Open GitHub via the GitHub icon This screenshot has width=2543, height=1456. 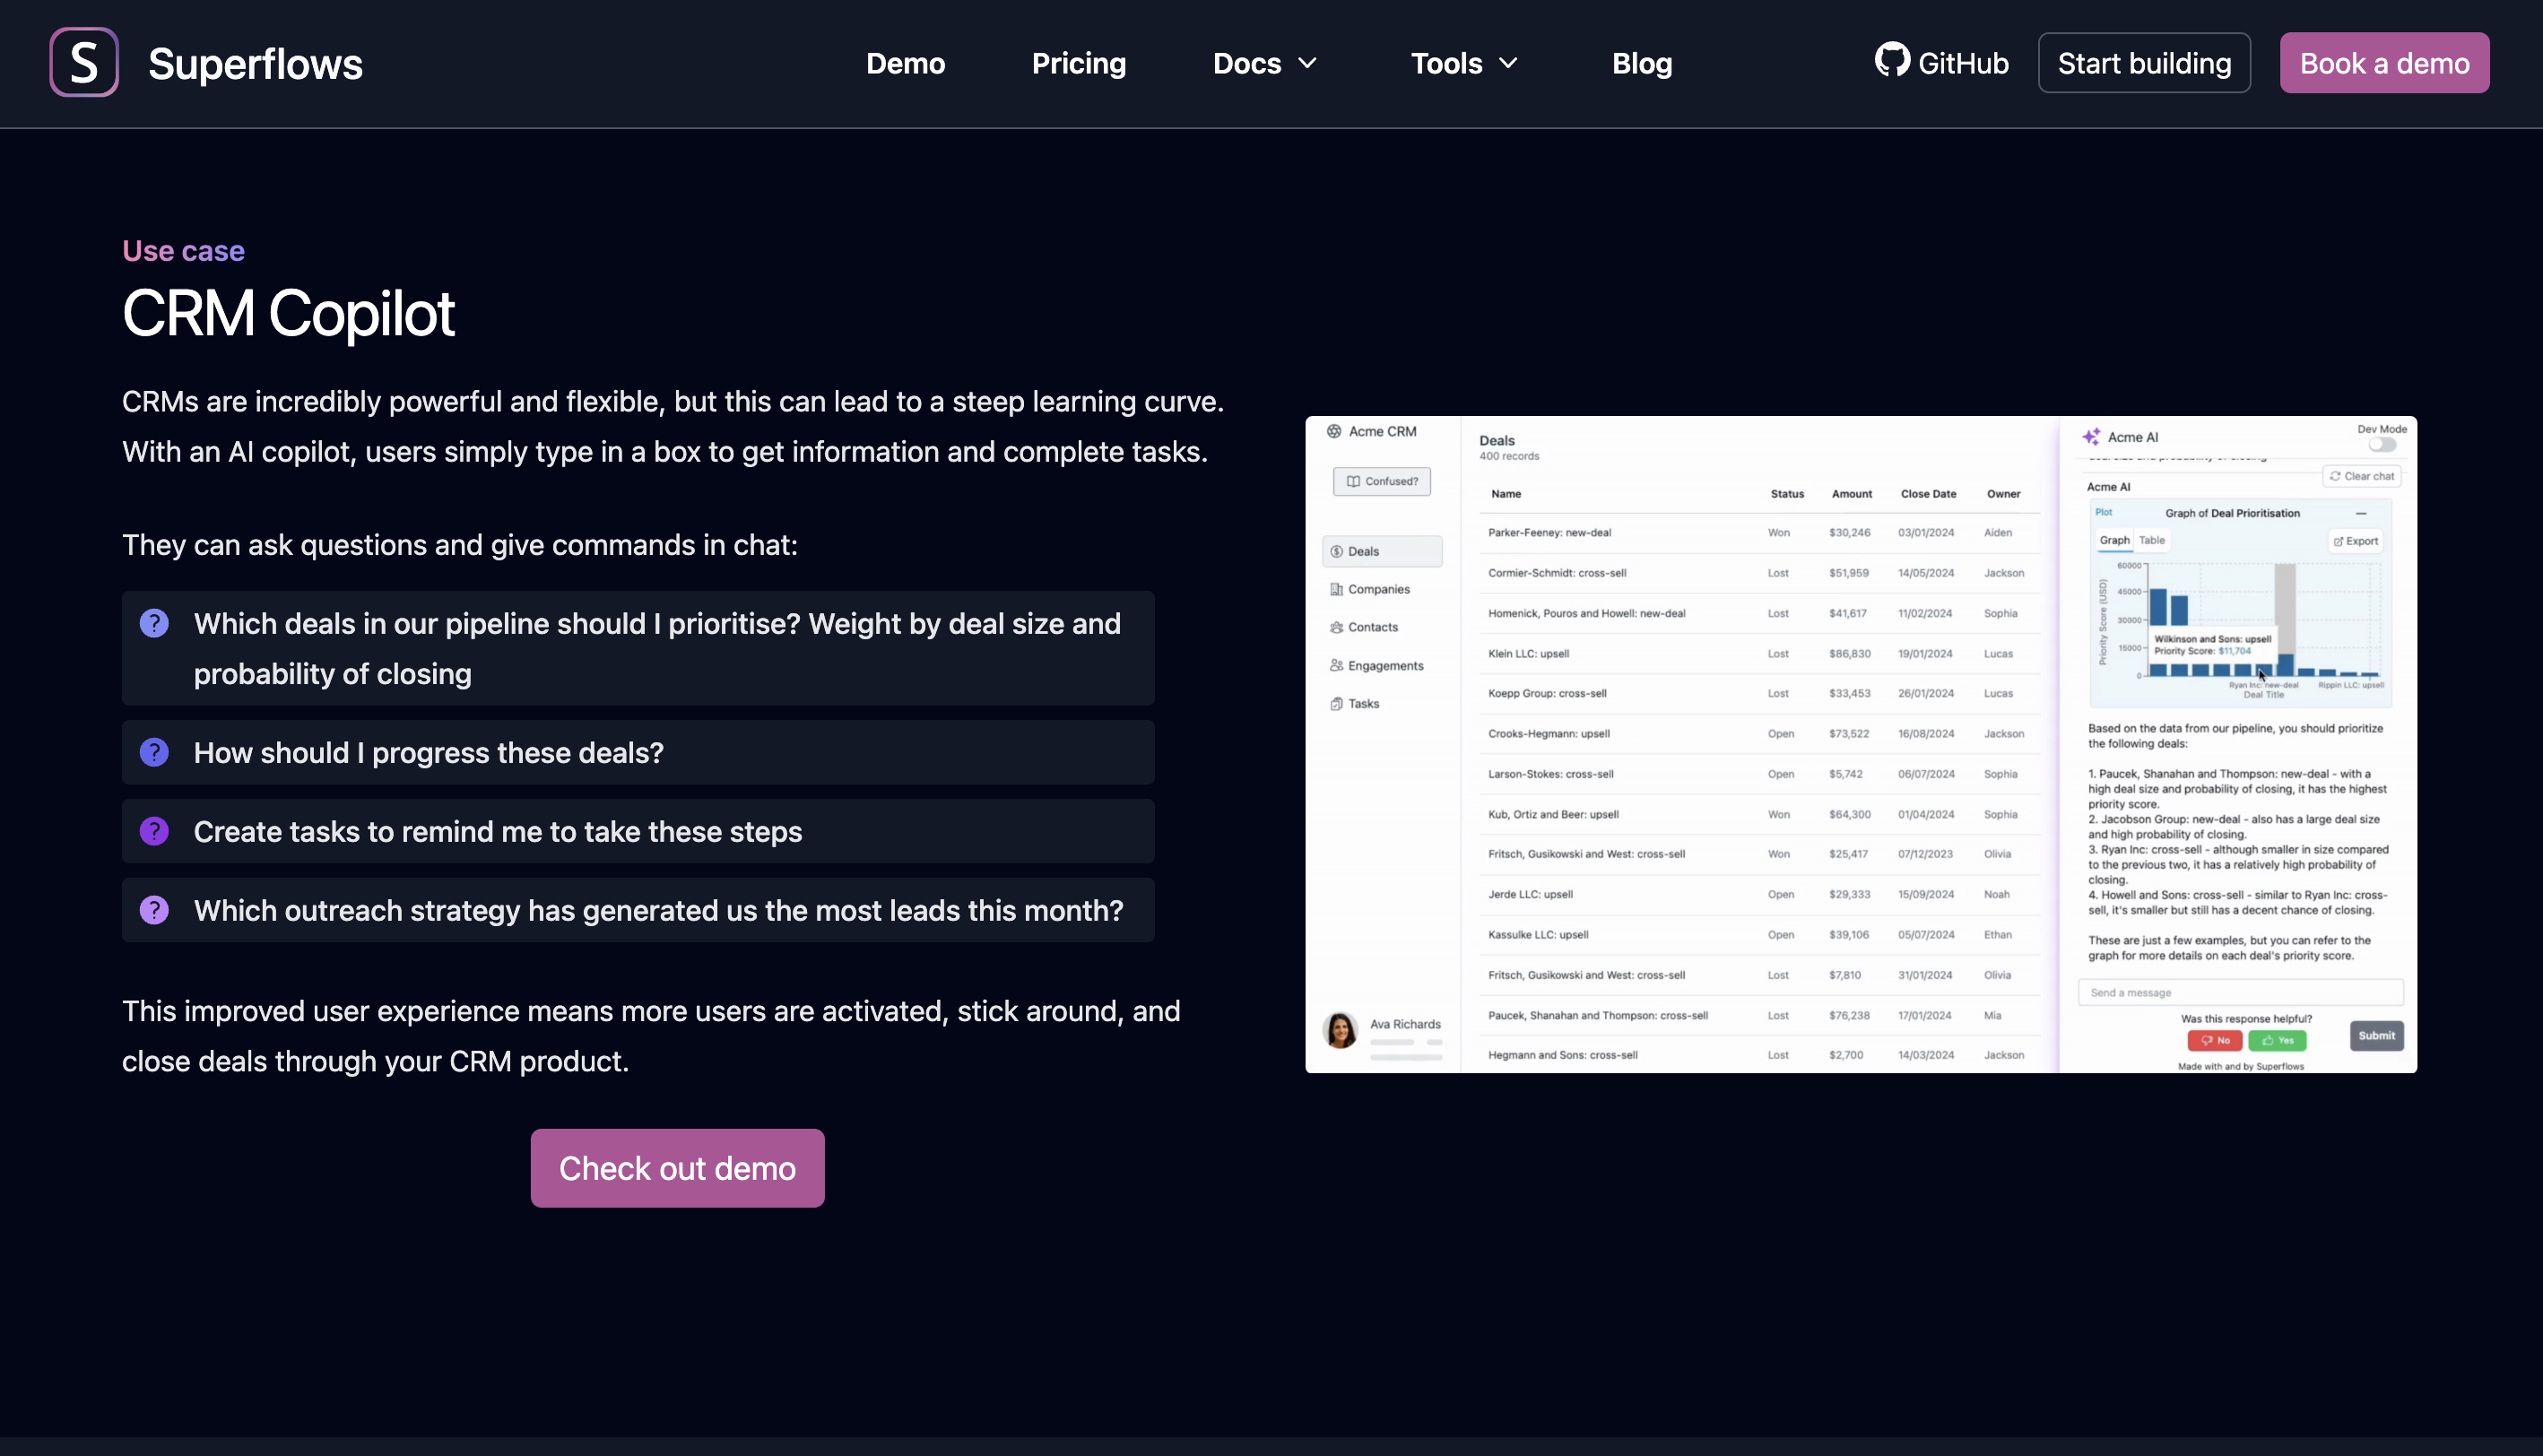click(x=1893, y=62)
